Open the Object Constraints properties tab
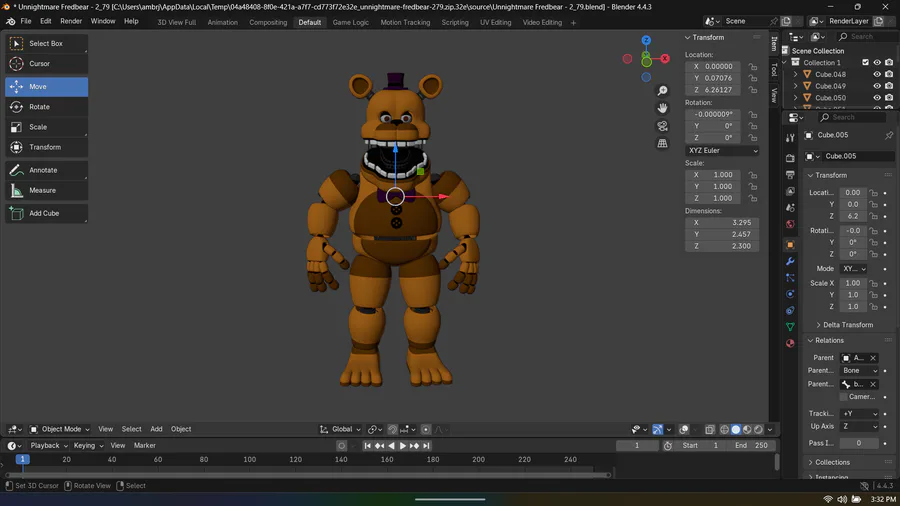The image size is (900, 506). (x=790, y=310)
